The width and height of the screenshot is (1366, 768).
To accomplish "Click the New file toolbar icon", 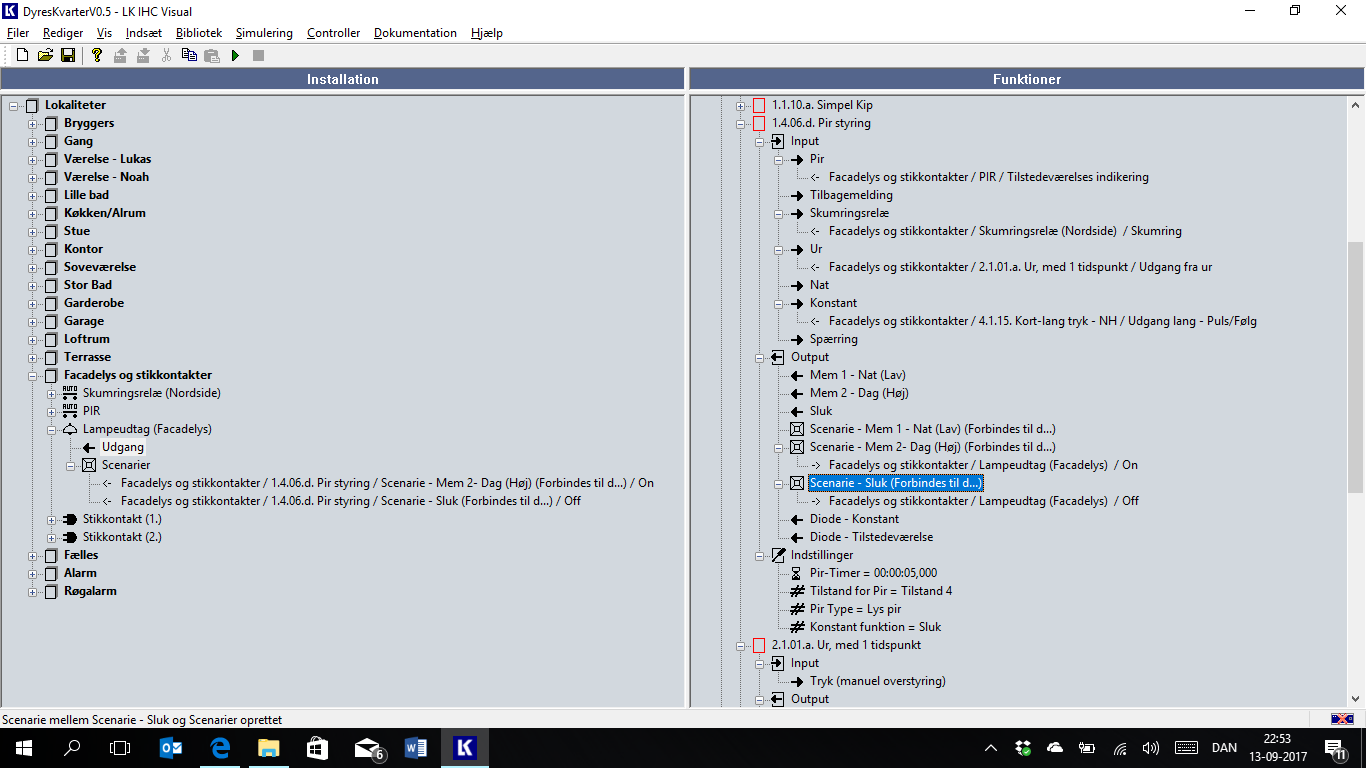I will point(22,55).
